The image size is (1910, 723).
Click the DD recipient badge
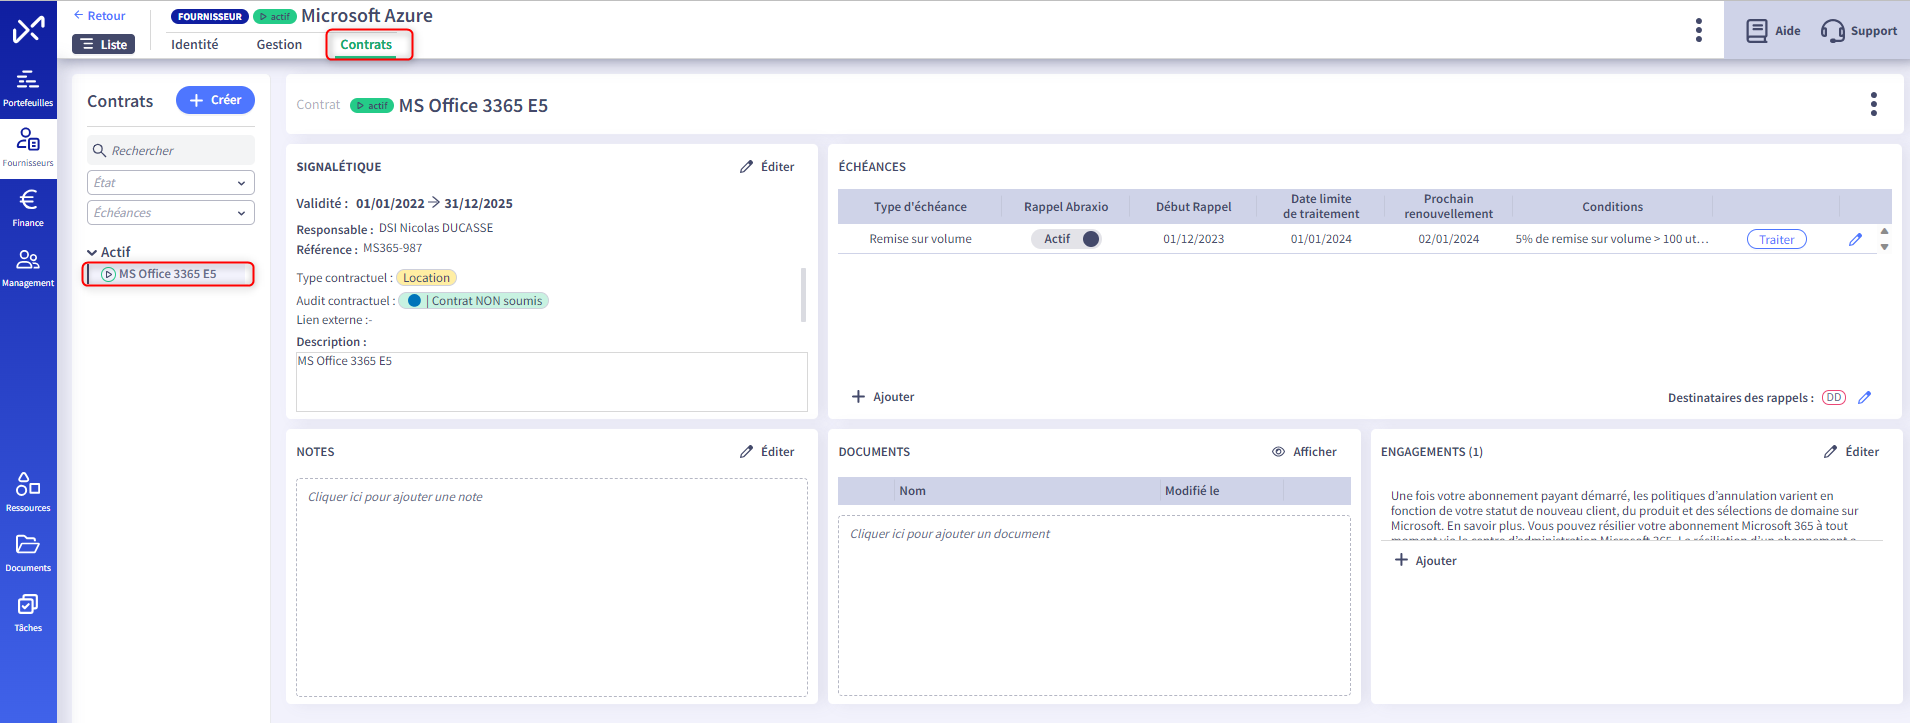[1833, 397]
